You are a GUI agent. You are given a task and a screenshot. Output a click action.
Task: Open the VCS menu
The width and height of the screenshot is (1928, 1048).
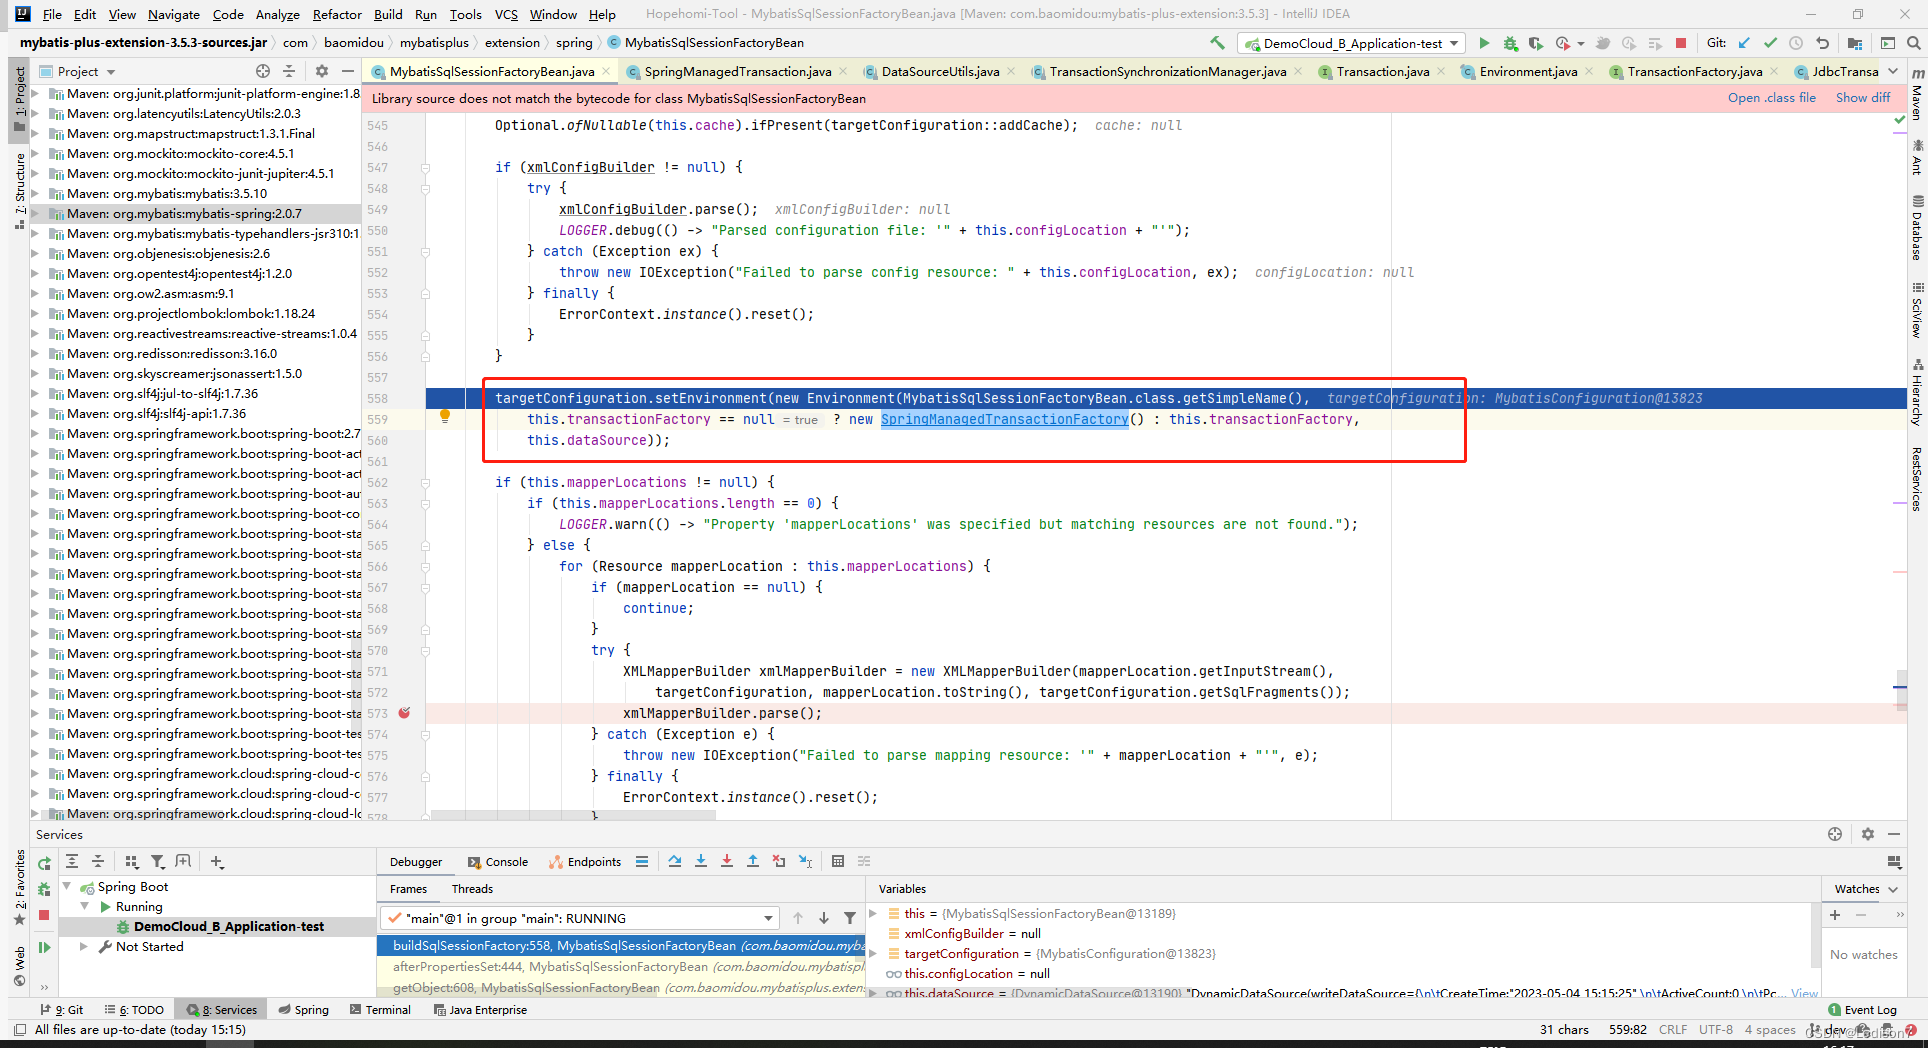click(x=506, y=14)
